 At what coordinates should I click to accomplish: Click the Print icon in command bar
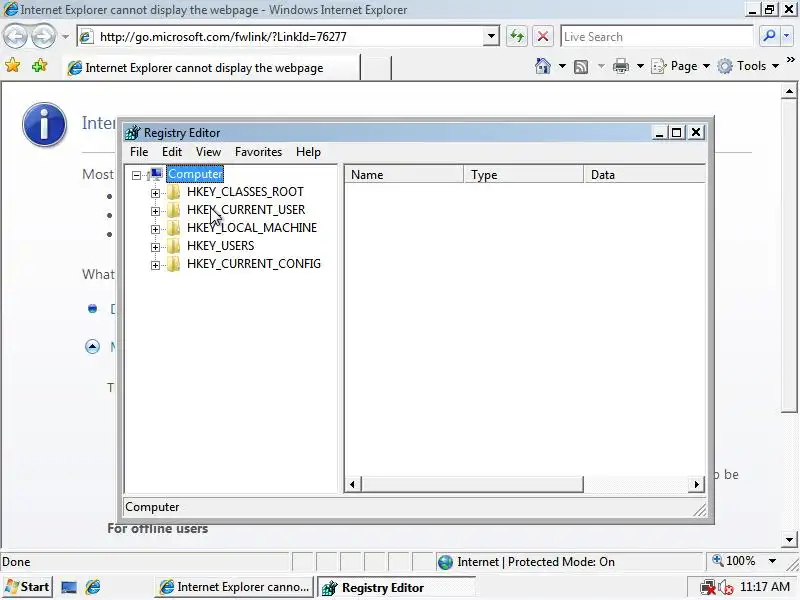click(621, 66)
